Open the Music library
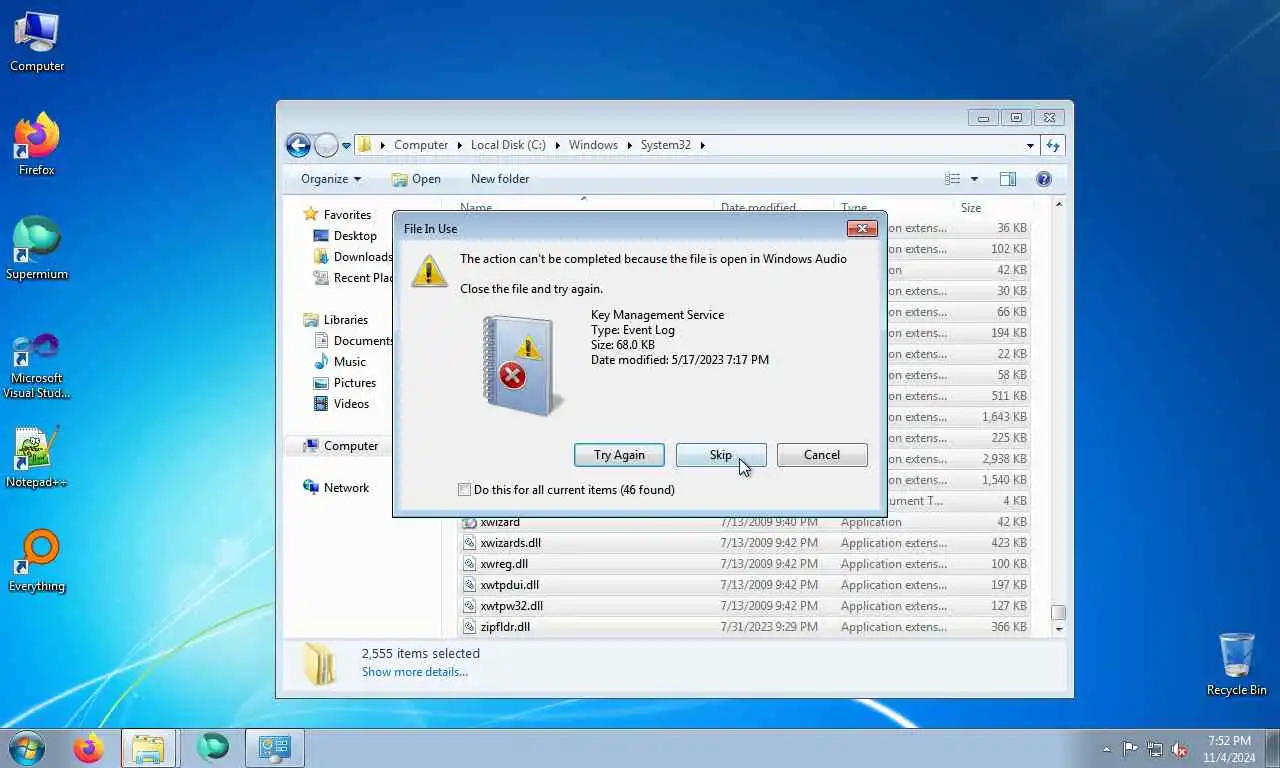Image resolution: width=1280 pixels, height=768 pixels. click(350, 362)
